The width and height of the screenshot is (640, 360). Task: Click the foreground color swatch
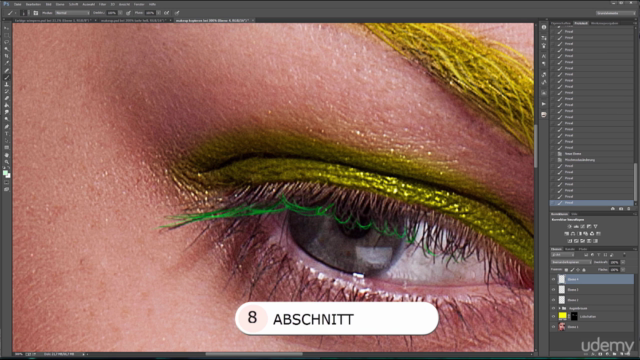click(x=5, y=173)
